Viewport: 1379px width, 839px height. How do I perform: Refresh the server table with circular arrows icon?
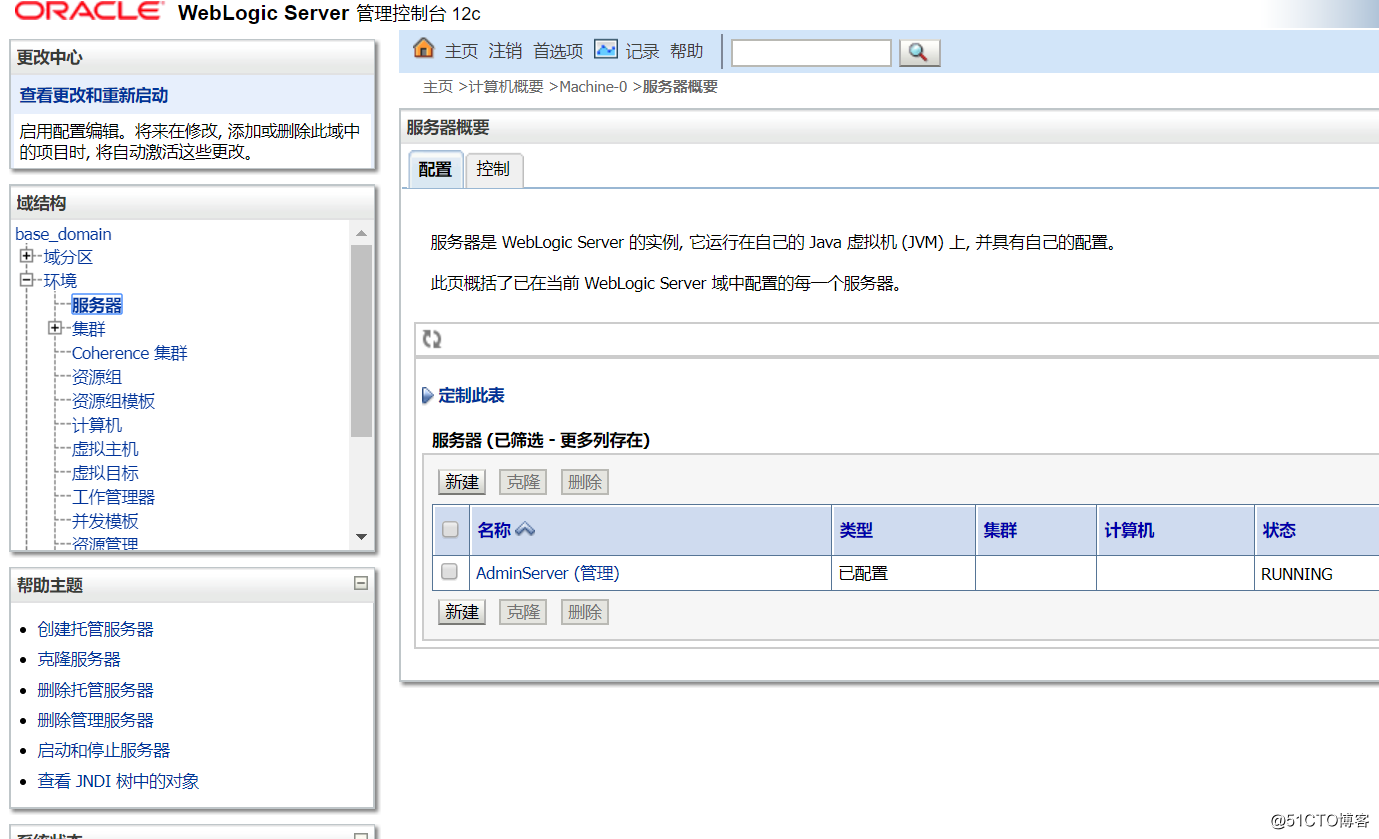point(432,339)
